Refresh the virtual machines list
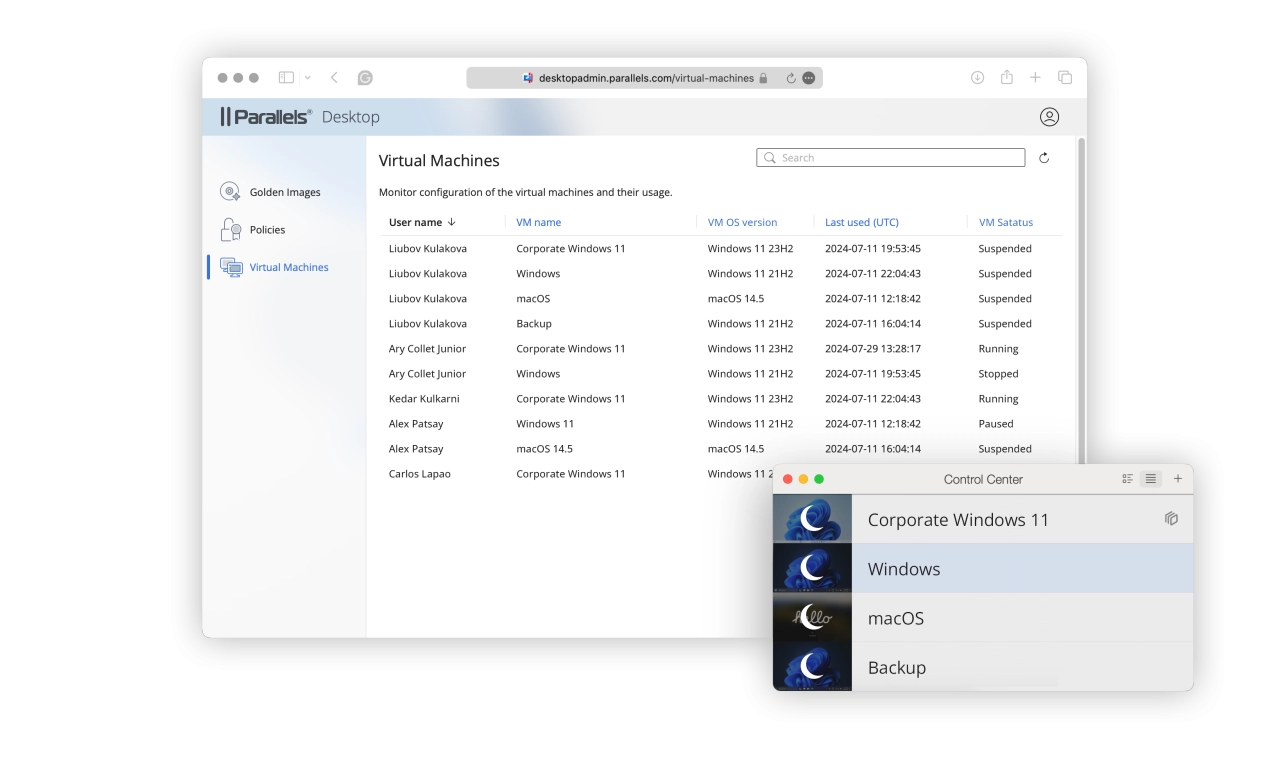Image resolution: width=1280 pixels, height=768 pixels. tap(1044, 158)
